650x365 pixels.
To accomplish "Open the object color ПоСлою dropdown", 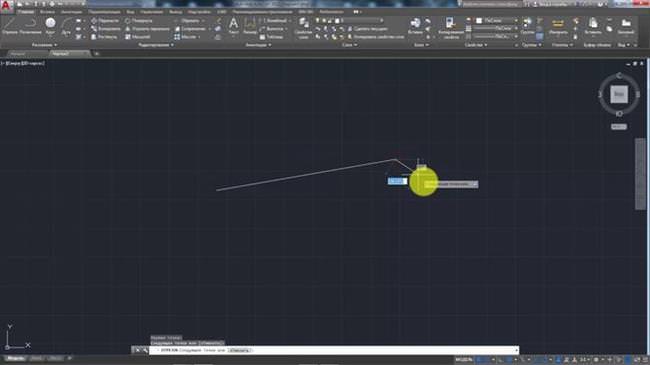I will point(496,20).
